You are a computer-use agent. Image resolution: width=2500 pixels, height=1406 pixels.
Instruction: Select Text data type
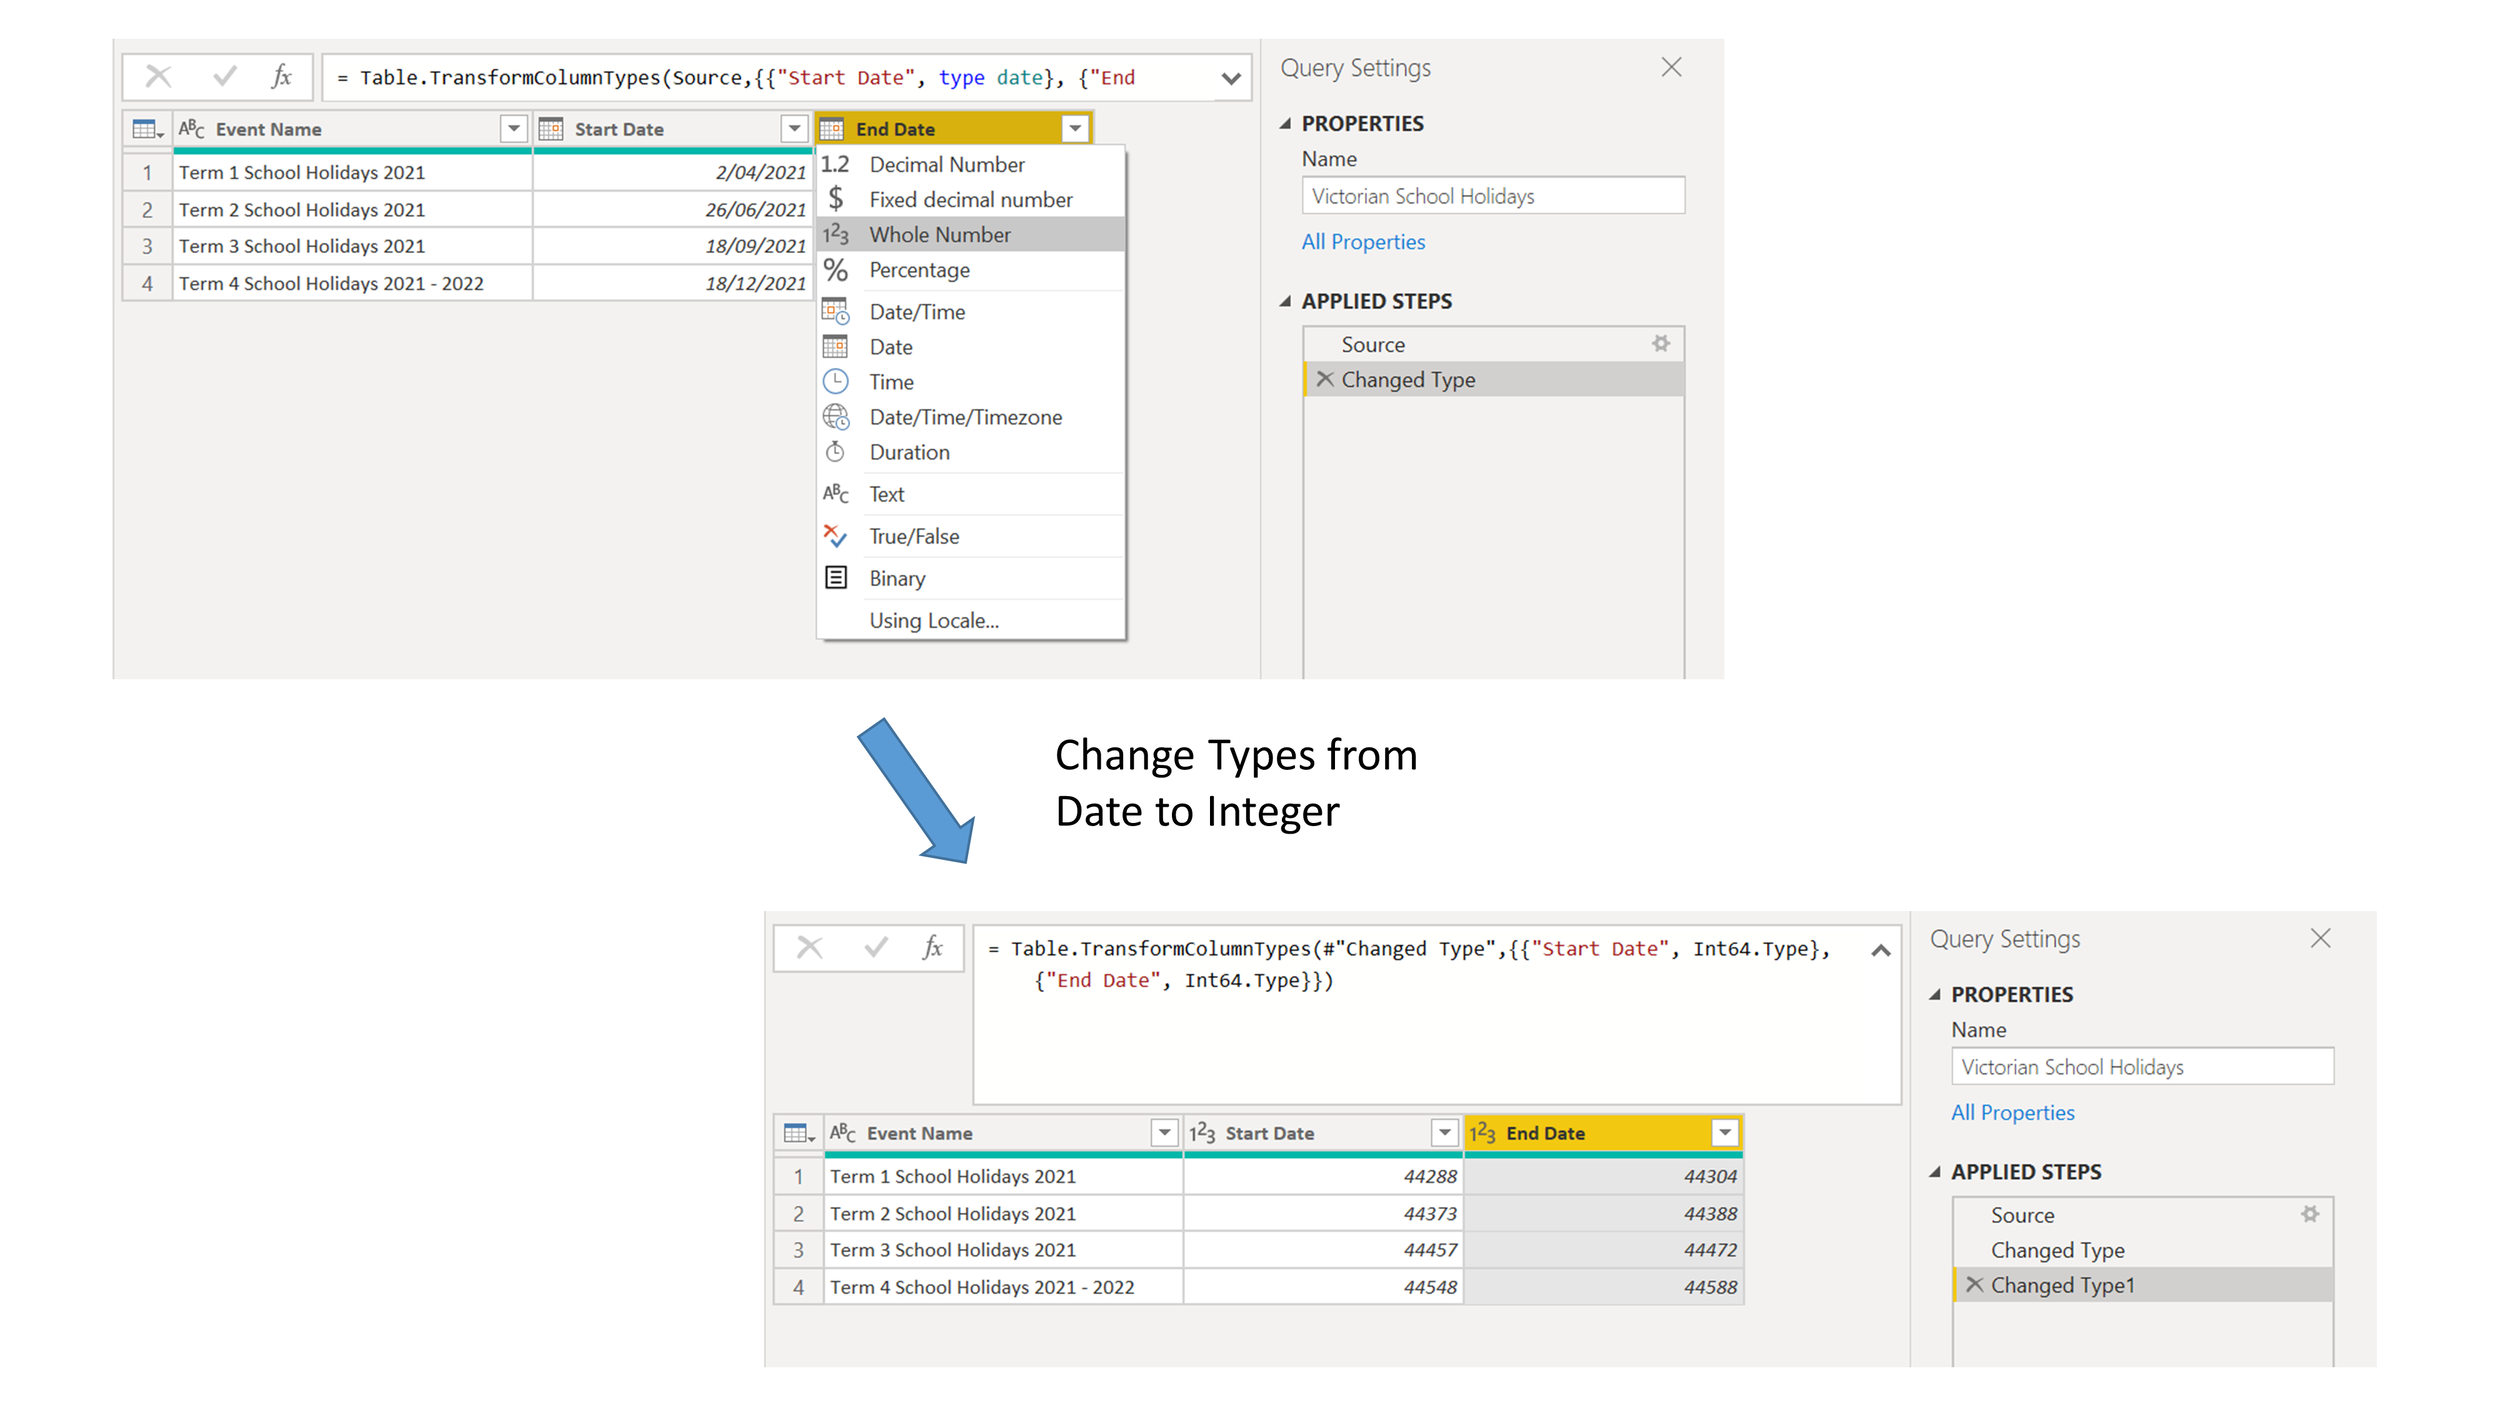pos(971,494)
